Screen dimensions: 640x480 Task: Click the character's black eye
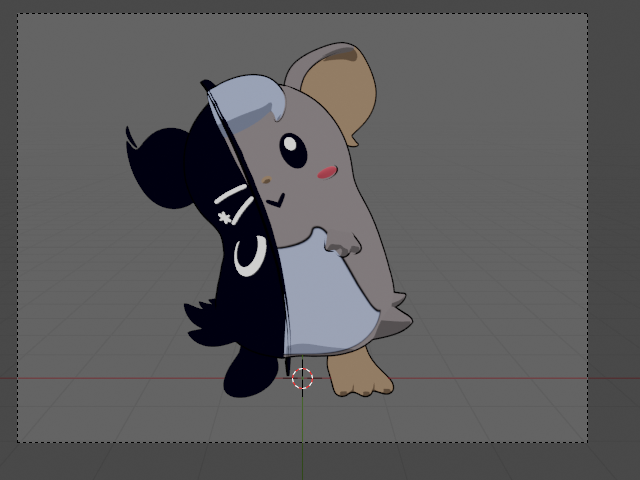coord(293,150)
